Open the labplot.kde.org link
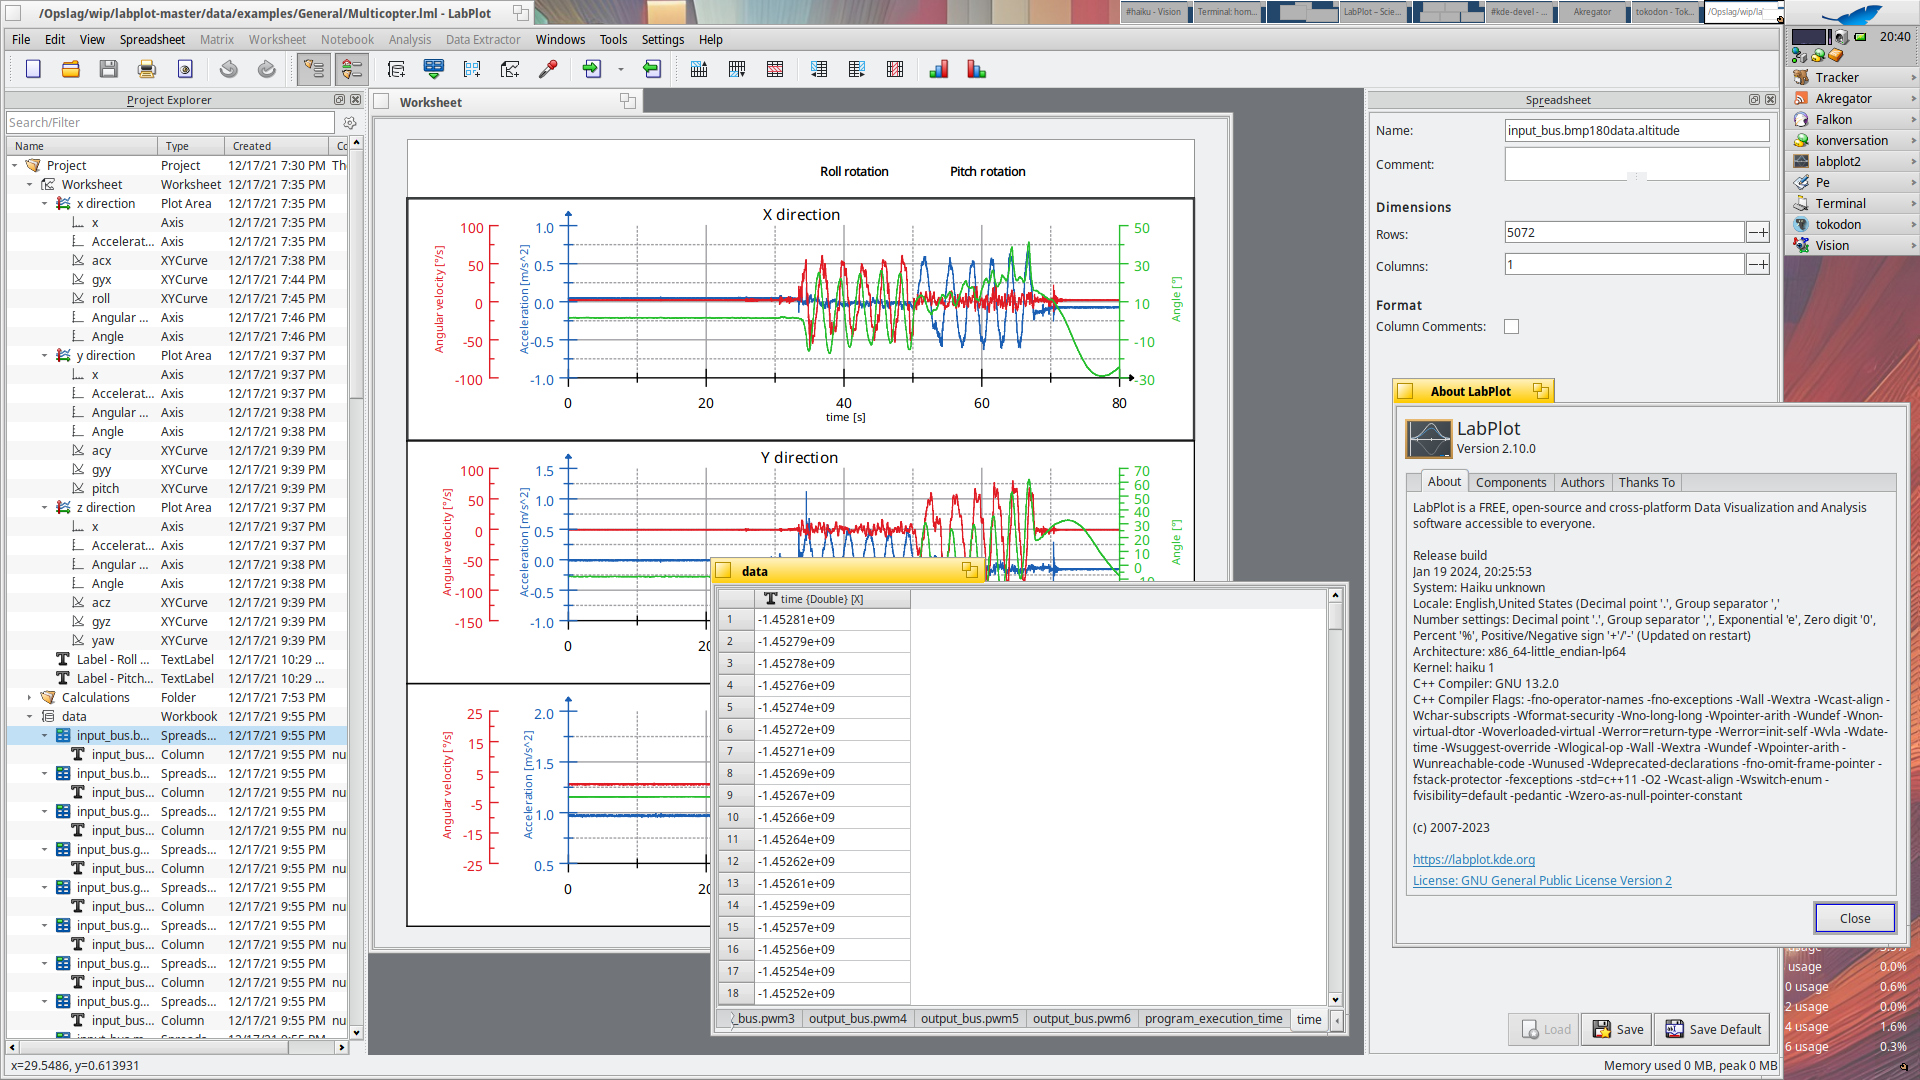1920x1080 pixels. tap(1473, 860)
